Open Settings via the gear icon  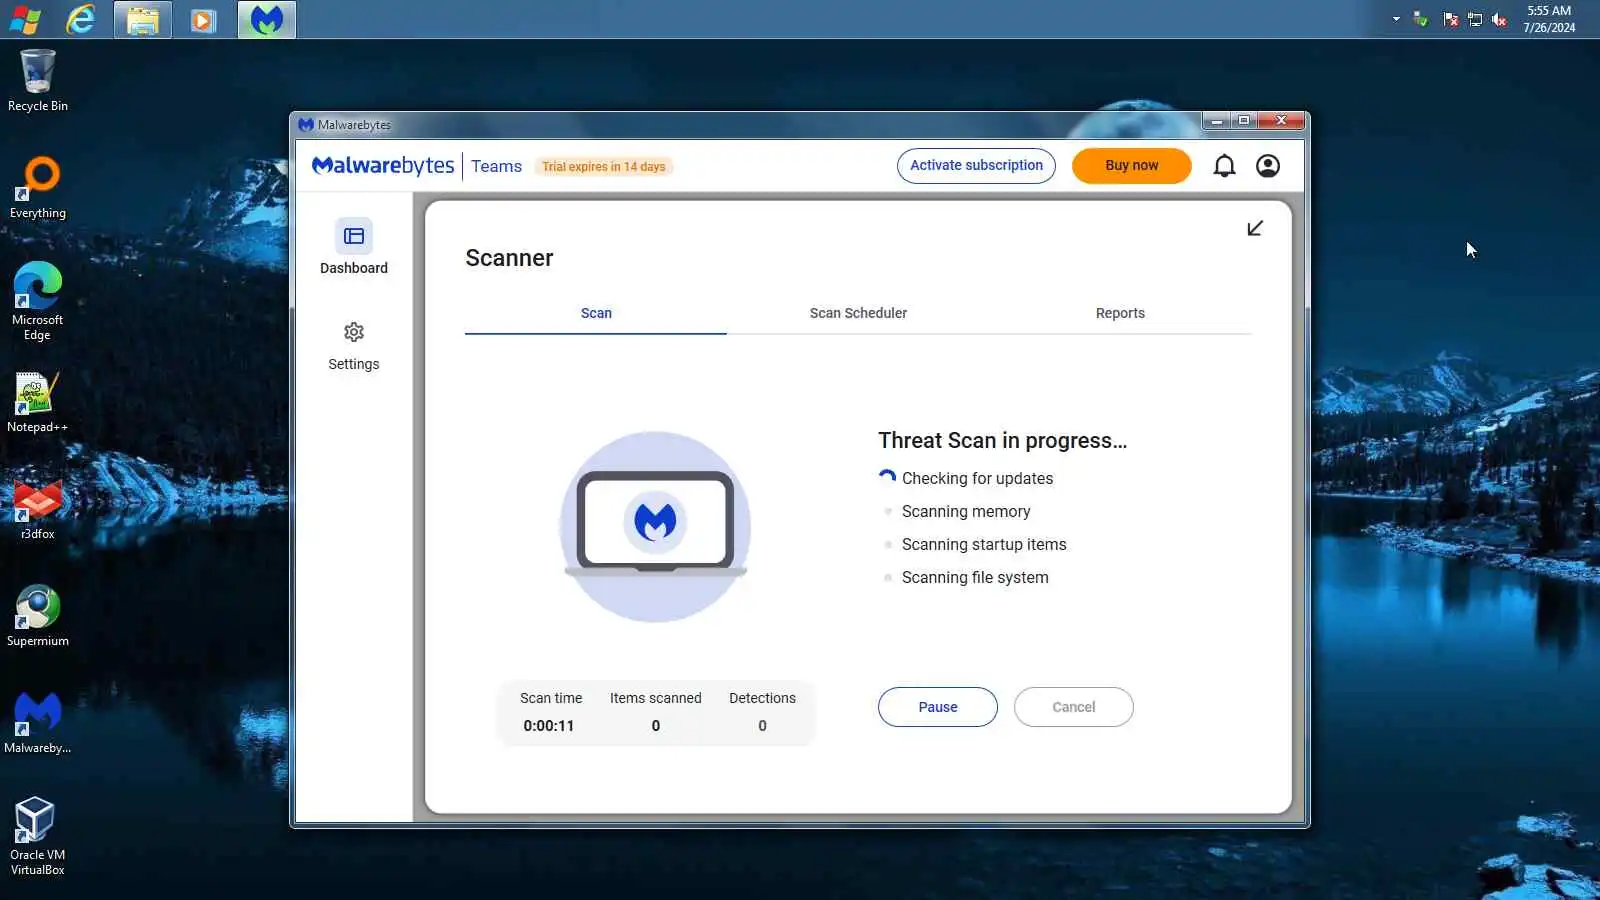click(x=354, y=332)
